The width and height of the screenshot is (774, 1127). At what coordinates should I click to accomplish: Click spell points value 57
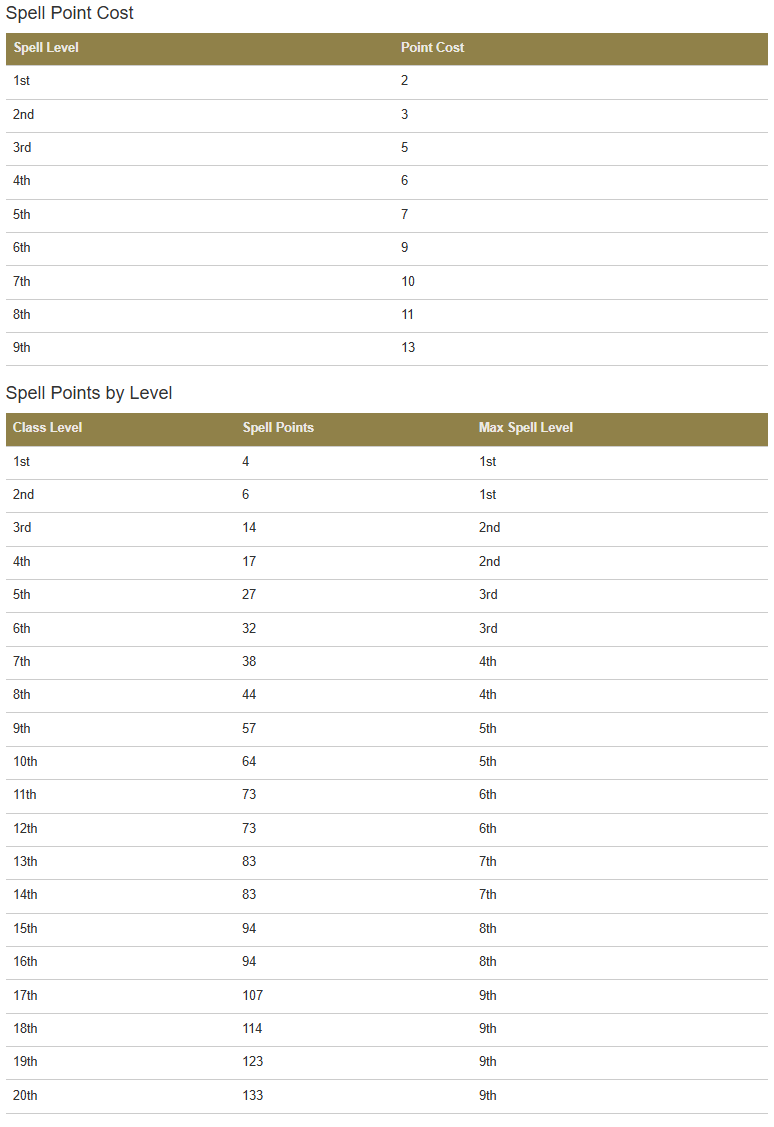tap(249, 729)
